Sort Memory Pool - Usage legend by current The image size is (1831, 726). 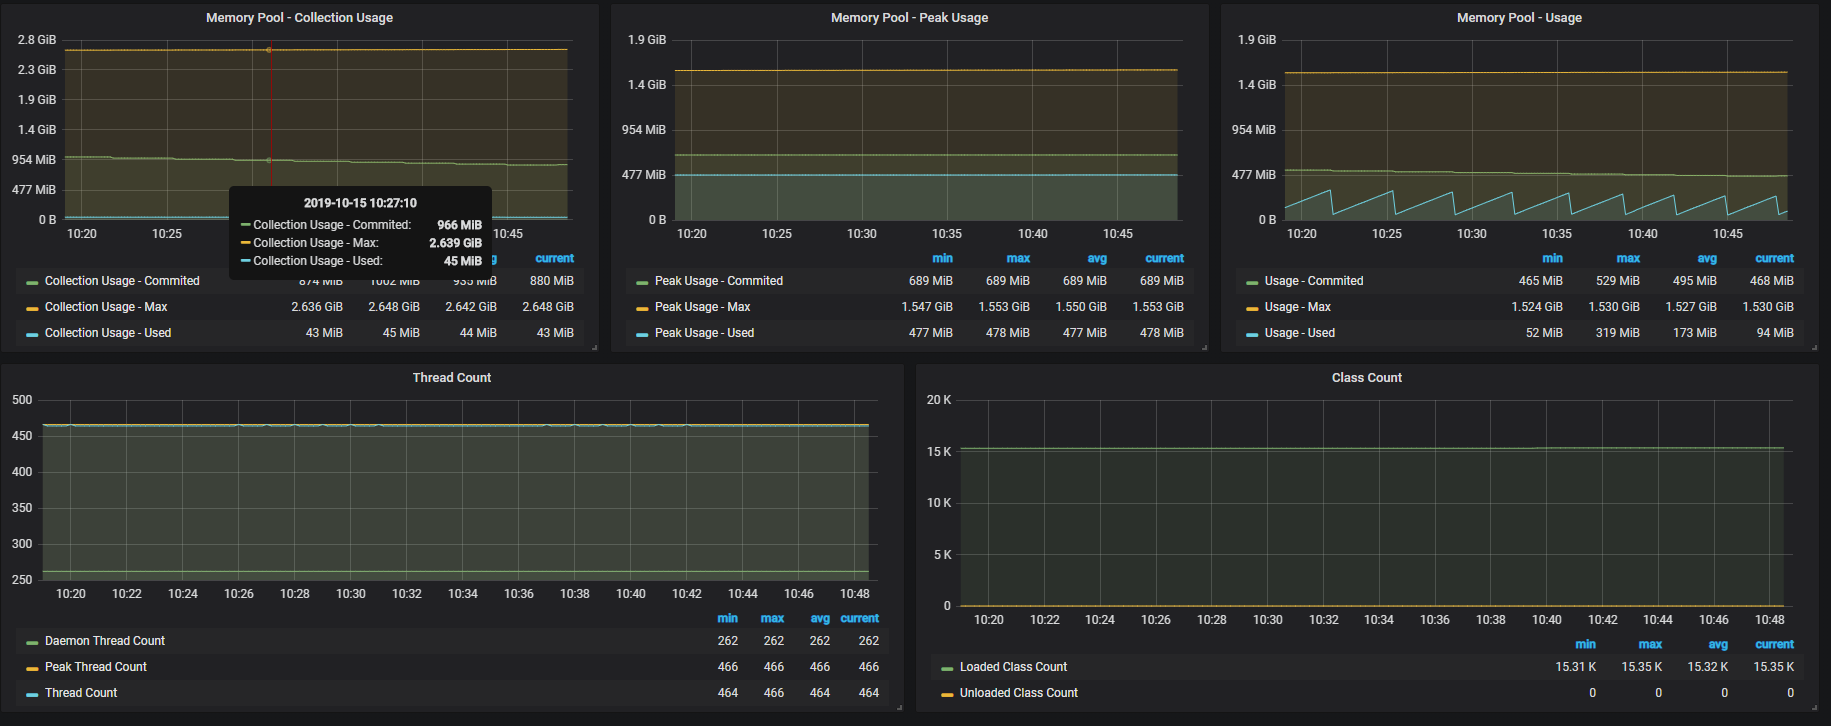point(1774,258)
